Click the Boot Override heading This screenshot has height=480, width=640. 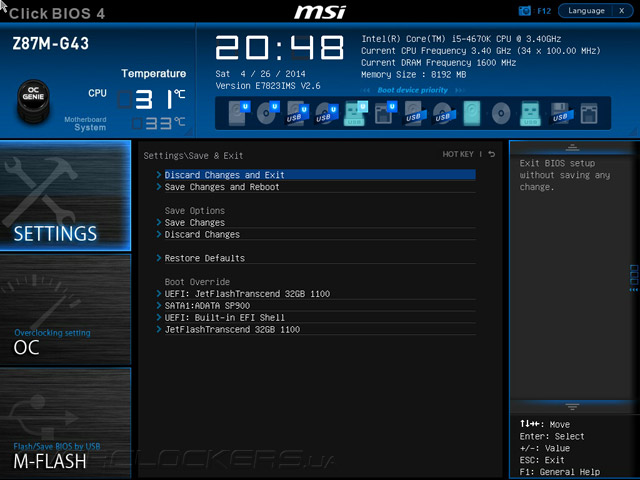tap(197, 282)
